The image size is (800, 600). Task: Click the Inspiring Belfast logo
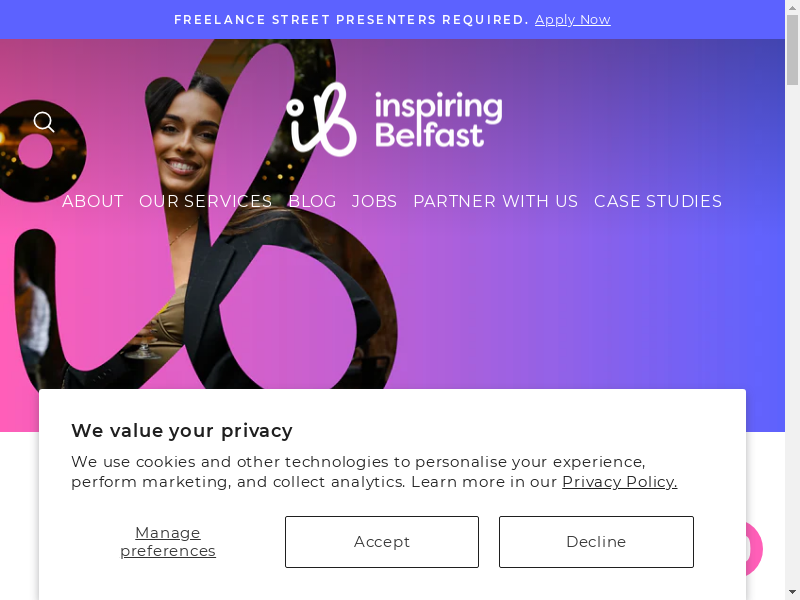click(x=394, y=119)
